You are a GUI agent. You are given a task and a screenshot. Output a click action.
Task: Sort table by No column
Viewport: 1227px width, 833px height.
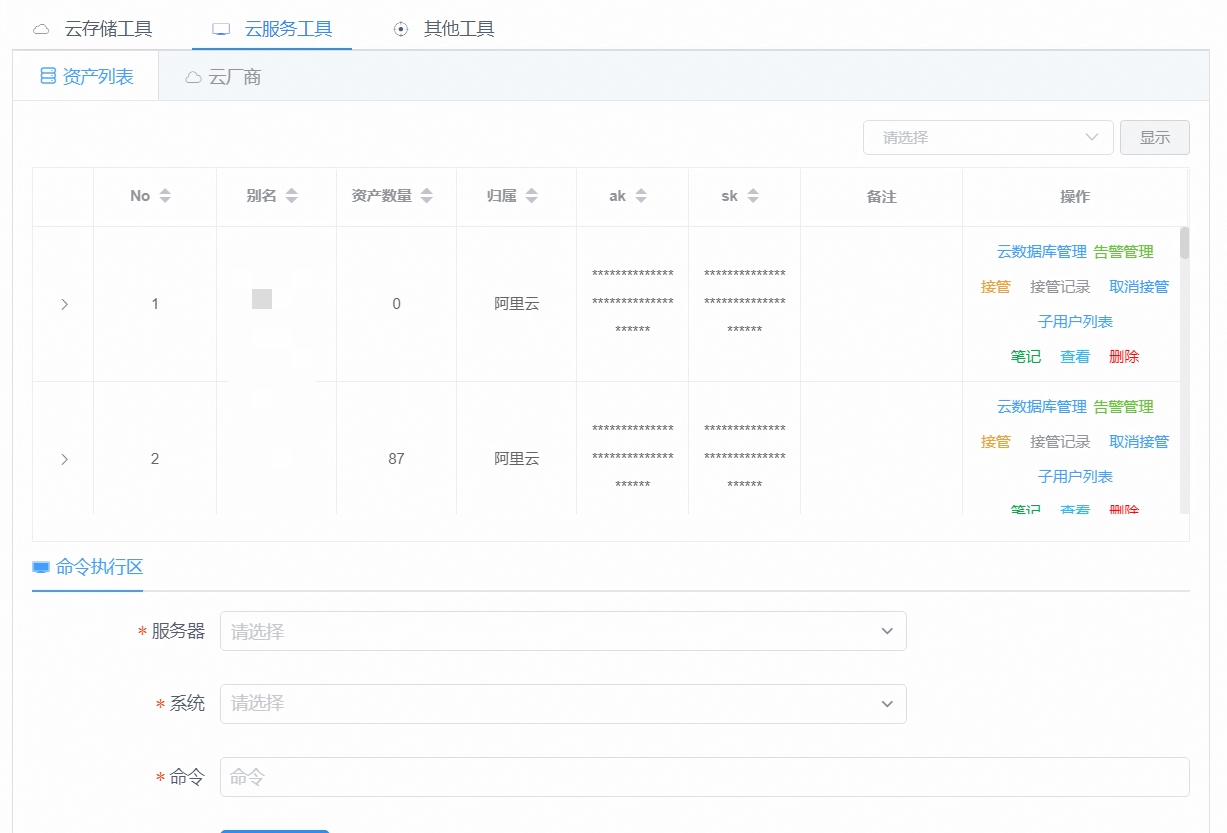tap(165, 197)
